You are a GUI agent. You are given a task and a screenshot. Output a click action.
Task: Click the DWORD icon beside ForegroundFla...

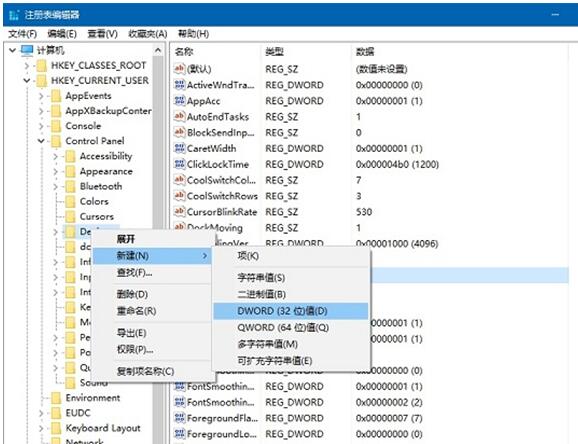pos(180,418)
